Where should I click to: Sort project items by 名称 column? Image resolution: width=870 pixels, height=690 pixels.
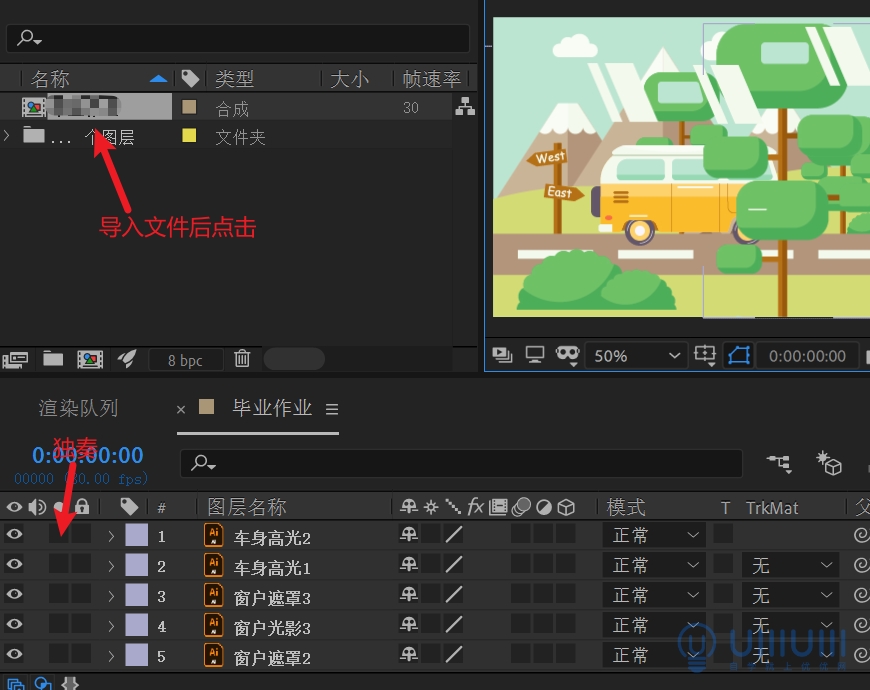pos(50,79)
